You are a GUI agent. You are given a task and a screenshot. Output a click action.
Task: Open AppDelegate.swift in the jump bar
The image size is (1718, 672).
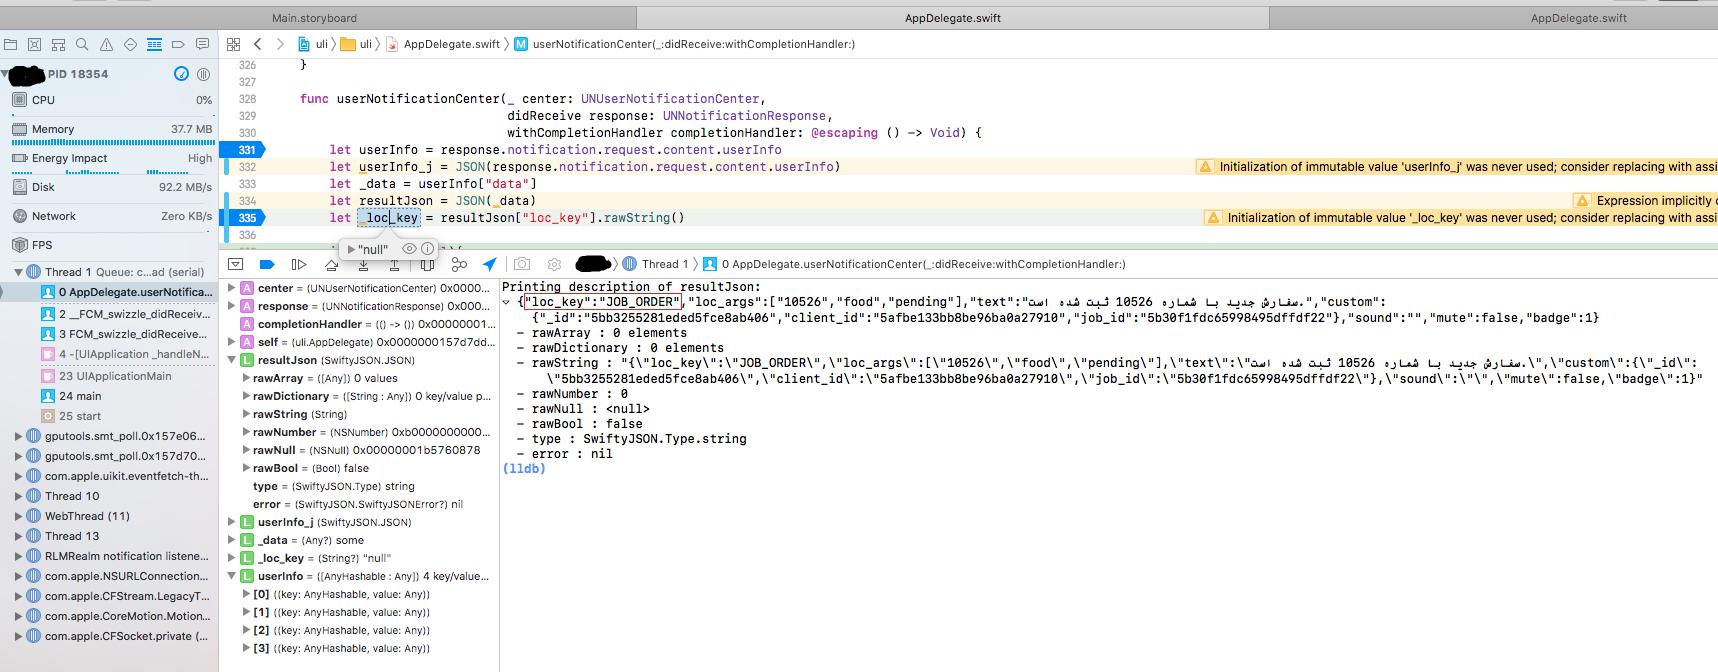coord(443,44)
